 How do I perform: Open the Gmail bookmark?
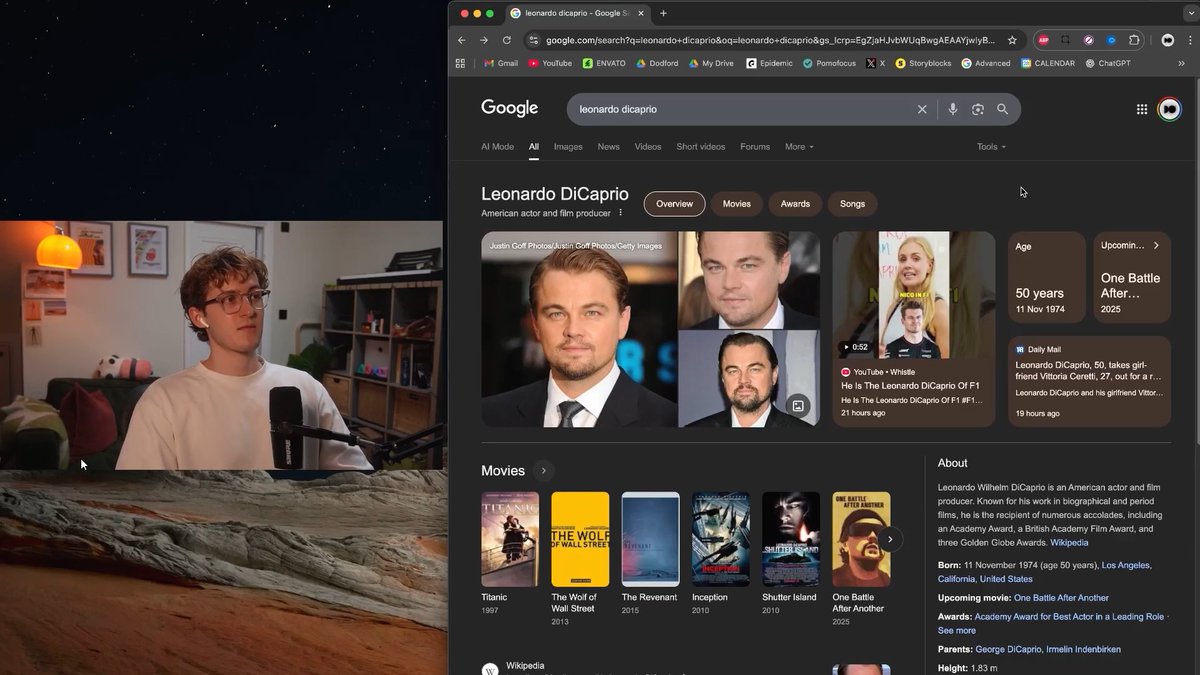[501, 63]
